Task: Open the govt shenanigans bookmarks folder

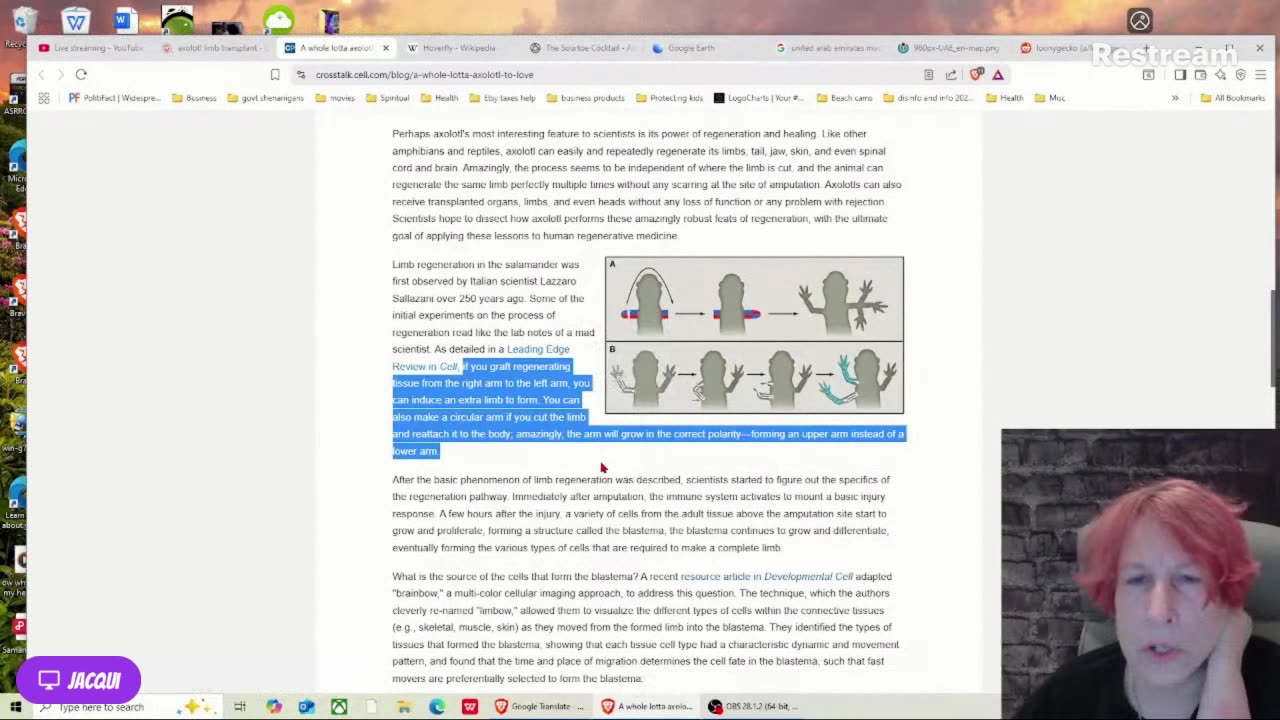Action: 265,98
